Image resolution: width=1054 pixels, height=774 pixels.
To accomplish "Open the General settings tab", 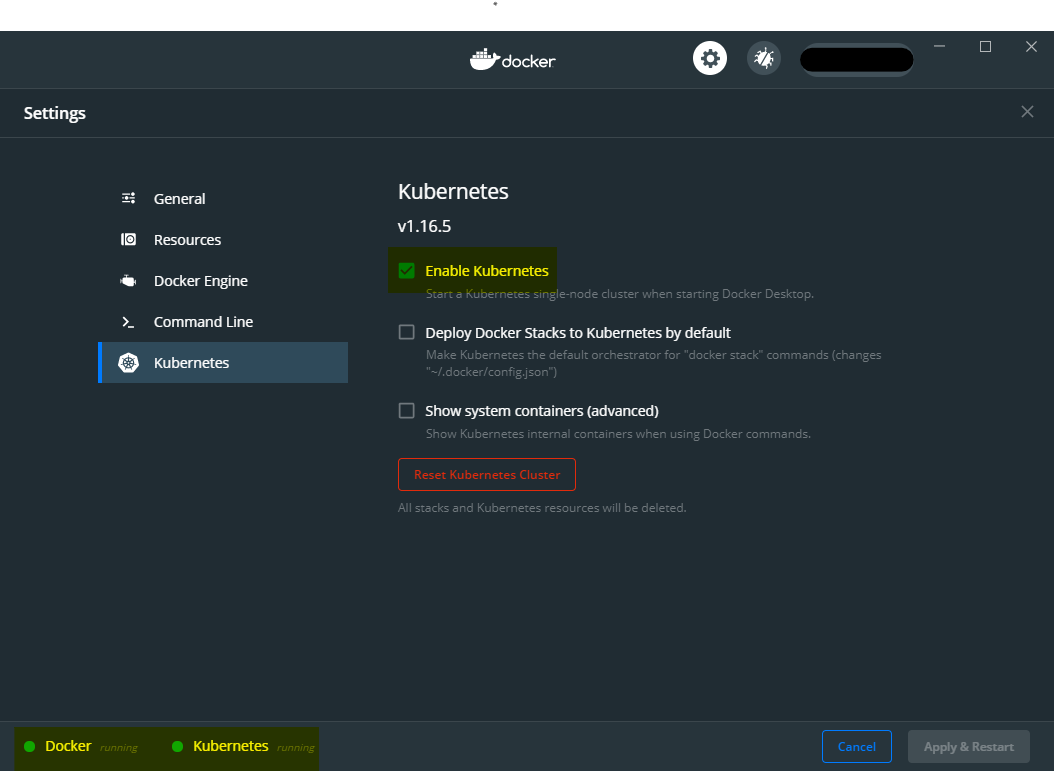I will (x=223, y=198).
